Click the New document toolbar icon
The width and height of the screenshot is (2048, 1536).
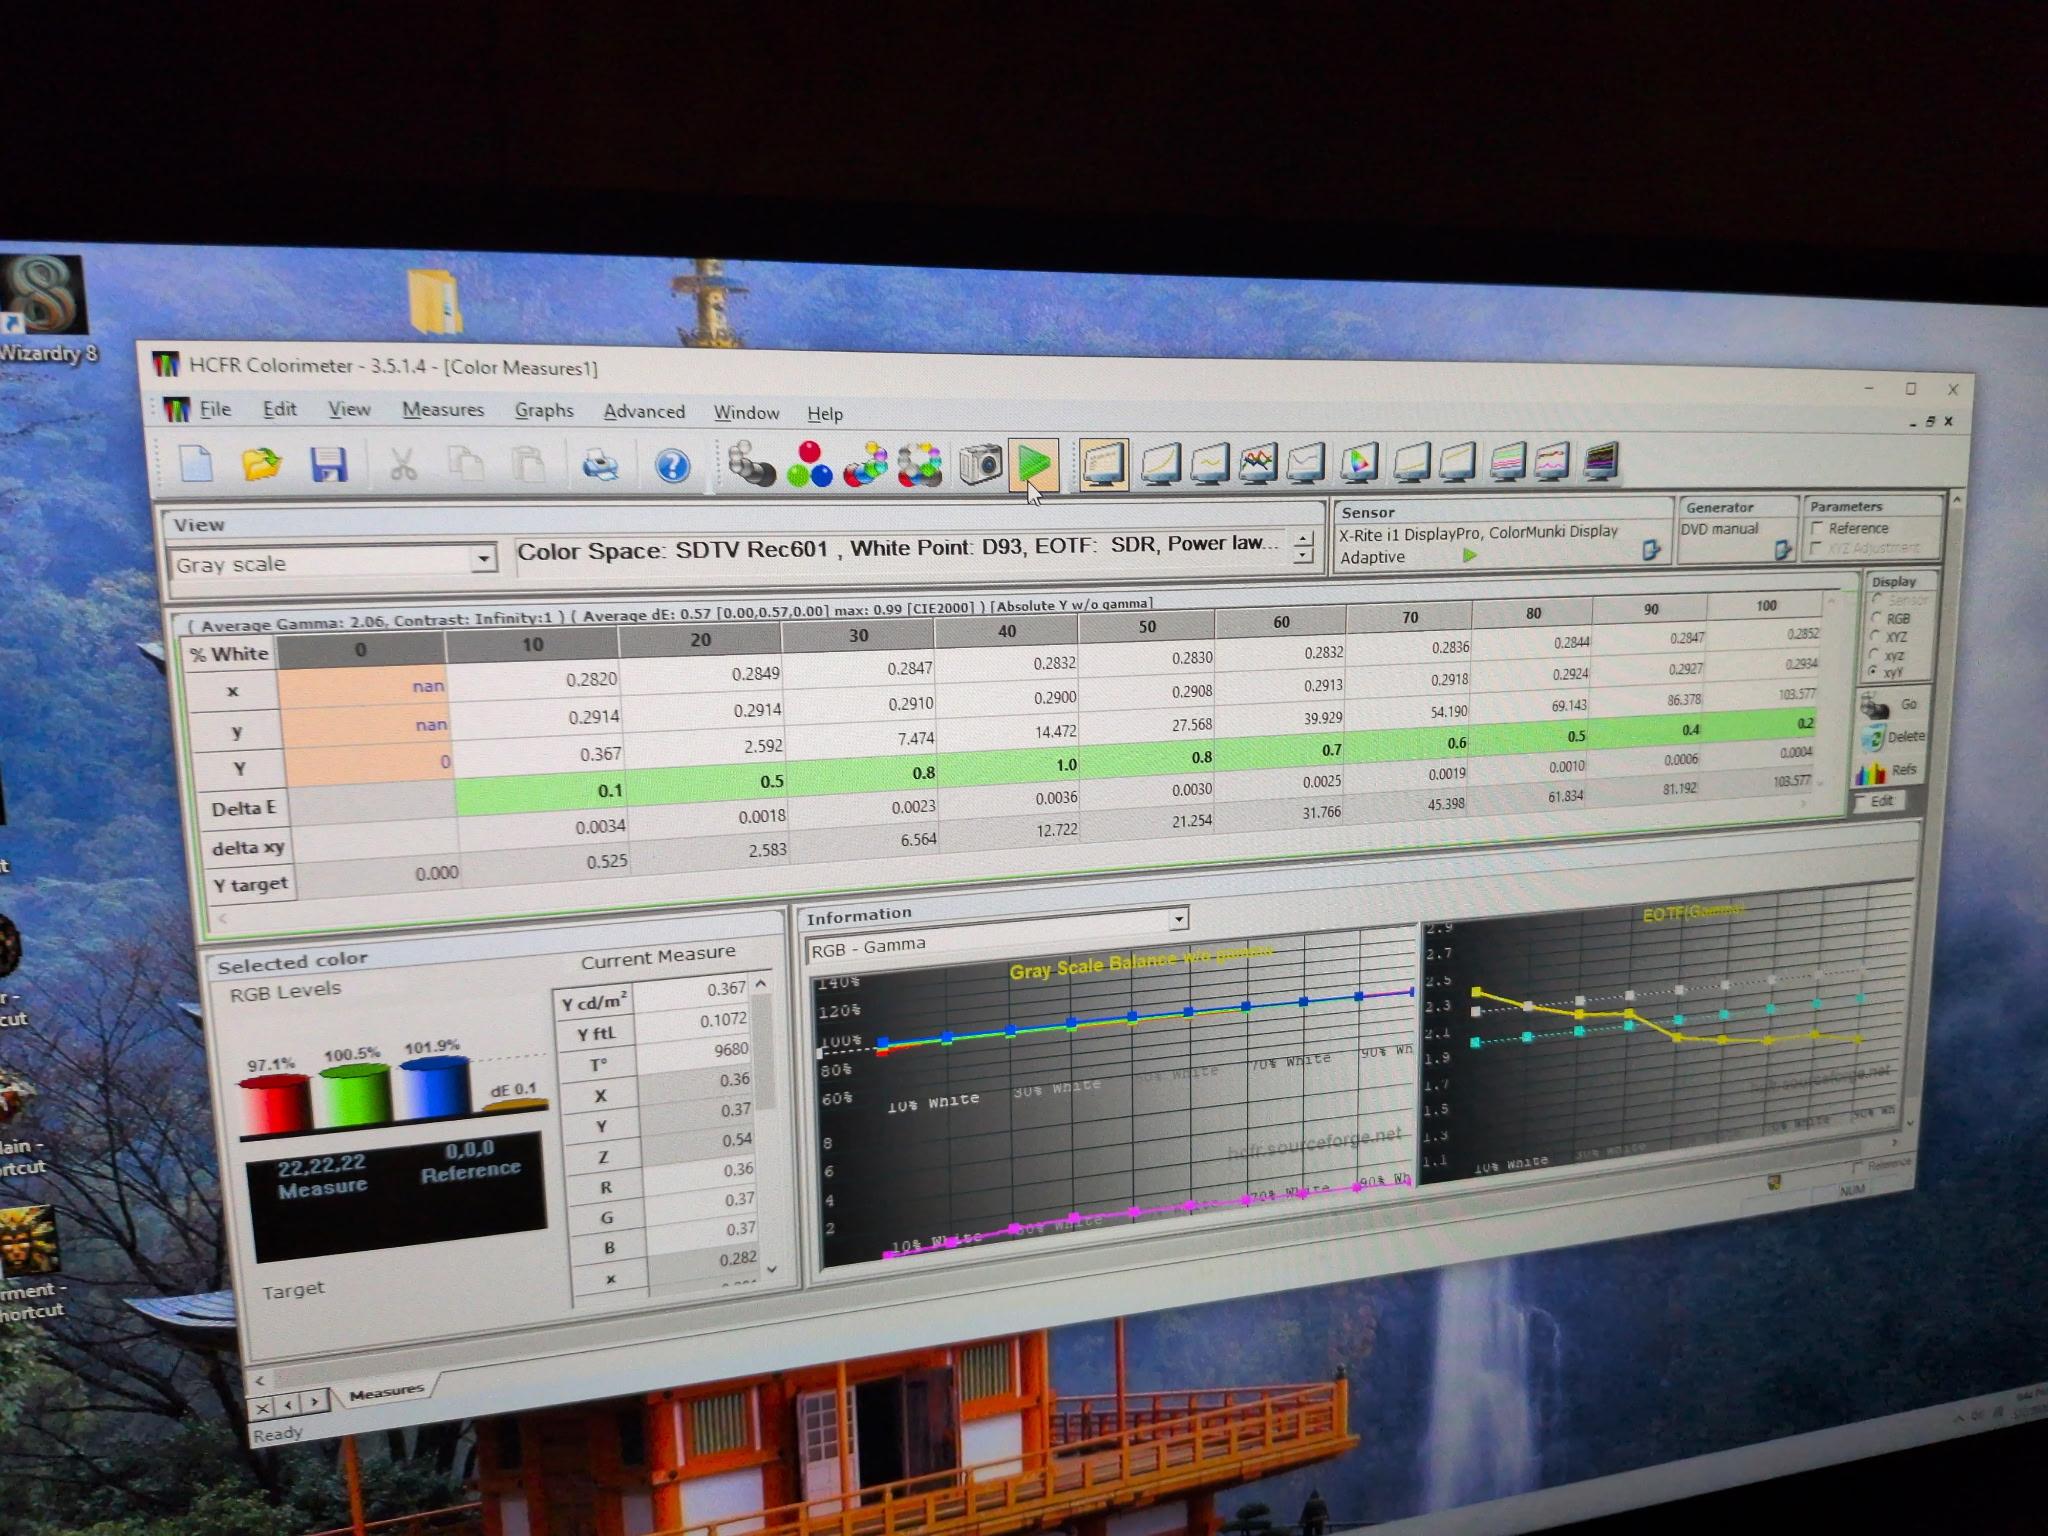click(195, 464)
